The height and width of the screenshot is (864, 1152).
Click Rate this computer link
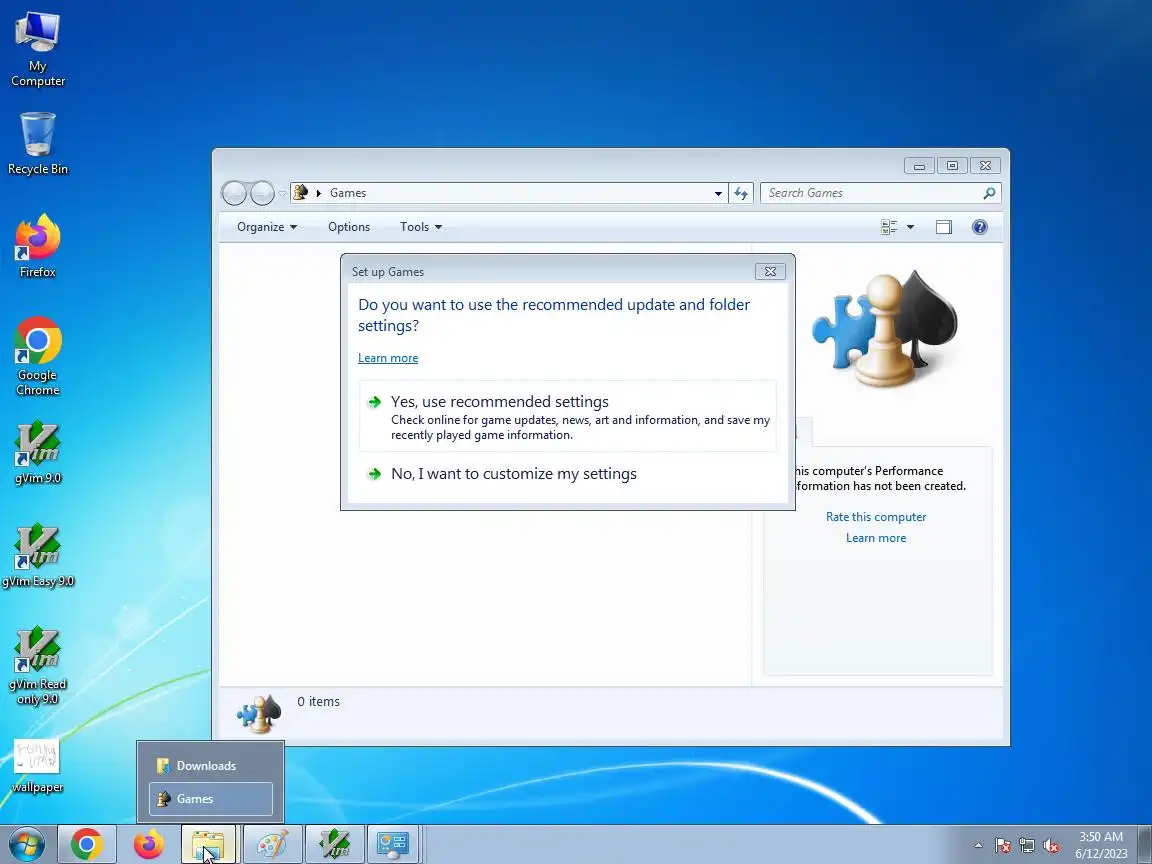[876, 516]
